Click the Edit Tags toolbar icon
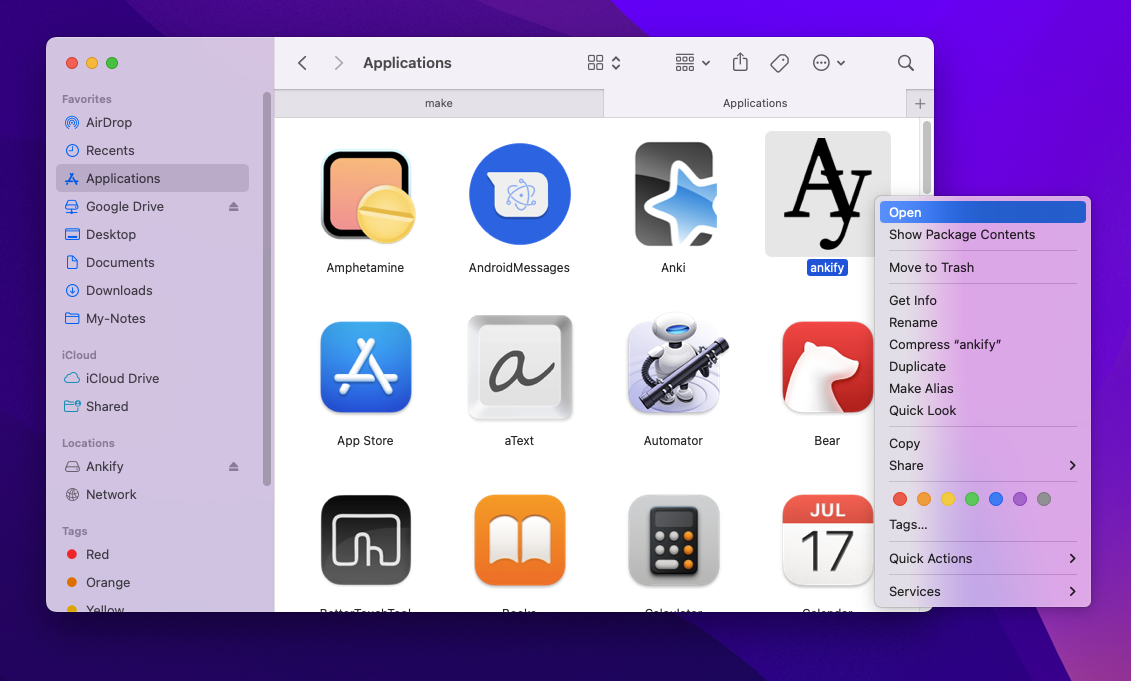Screen dimensions: 1131x681 click(779, 63)
